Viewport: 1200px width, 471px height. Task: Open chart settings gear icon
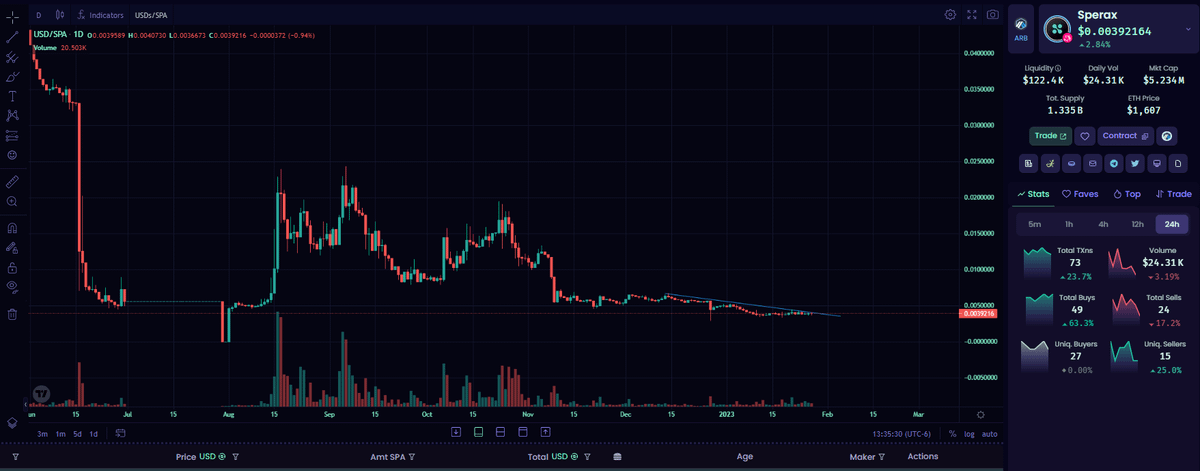tap(950, 15)
